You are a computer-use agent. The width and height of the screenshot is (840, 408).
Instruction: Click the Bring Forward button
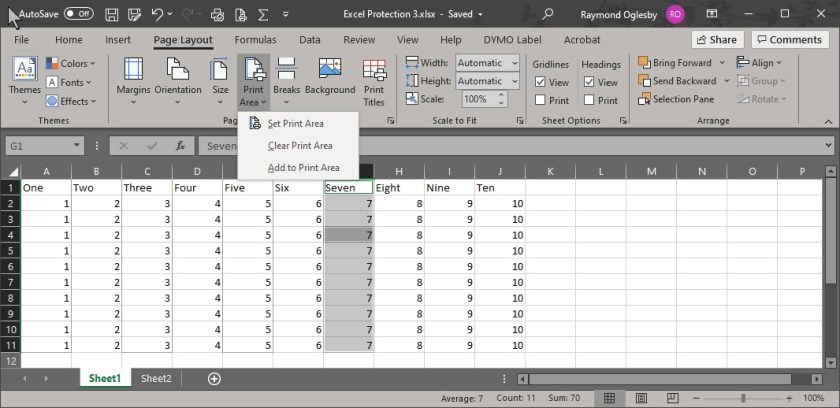(x=677, y=63)
